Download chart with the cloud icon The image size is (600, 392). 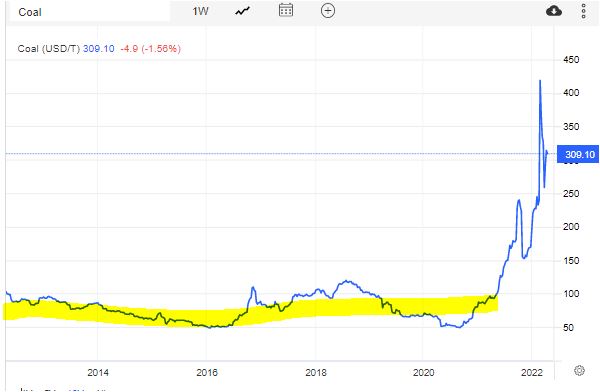pos(554,11)
